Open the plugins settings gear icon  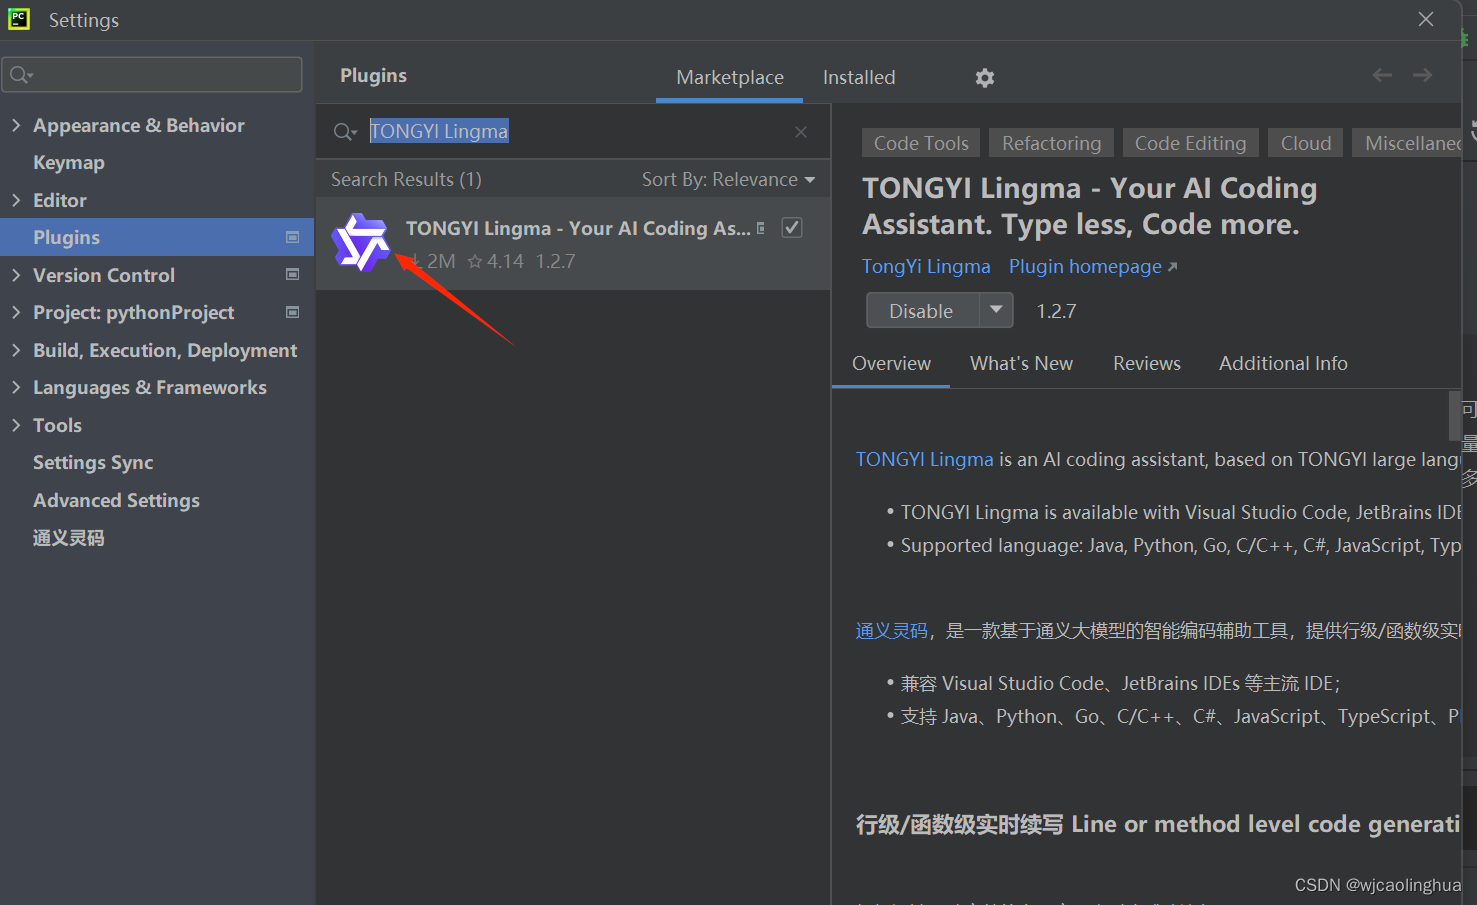click(x=985, y=78)
